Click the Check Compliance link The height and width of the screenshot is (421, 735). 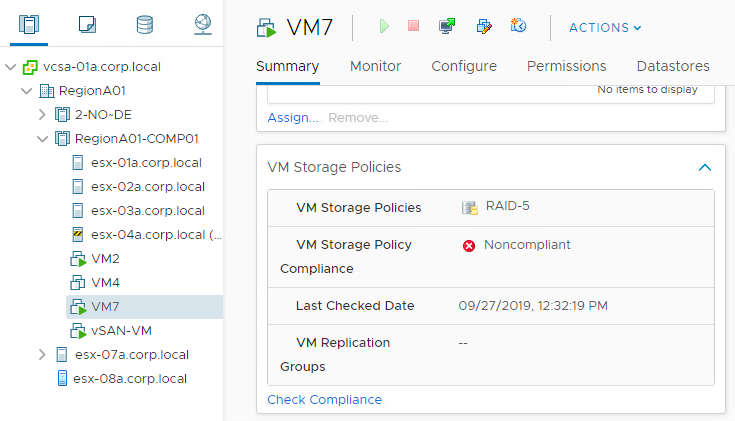click(324, 399)
